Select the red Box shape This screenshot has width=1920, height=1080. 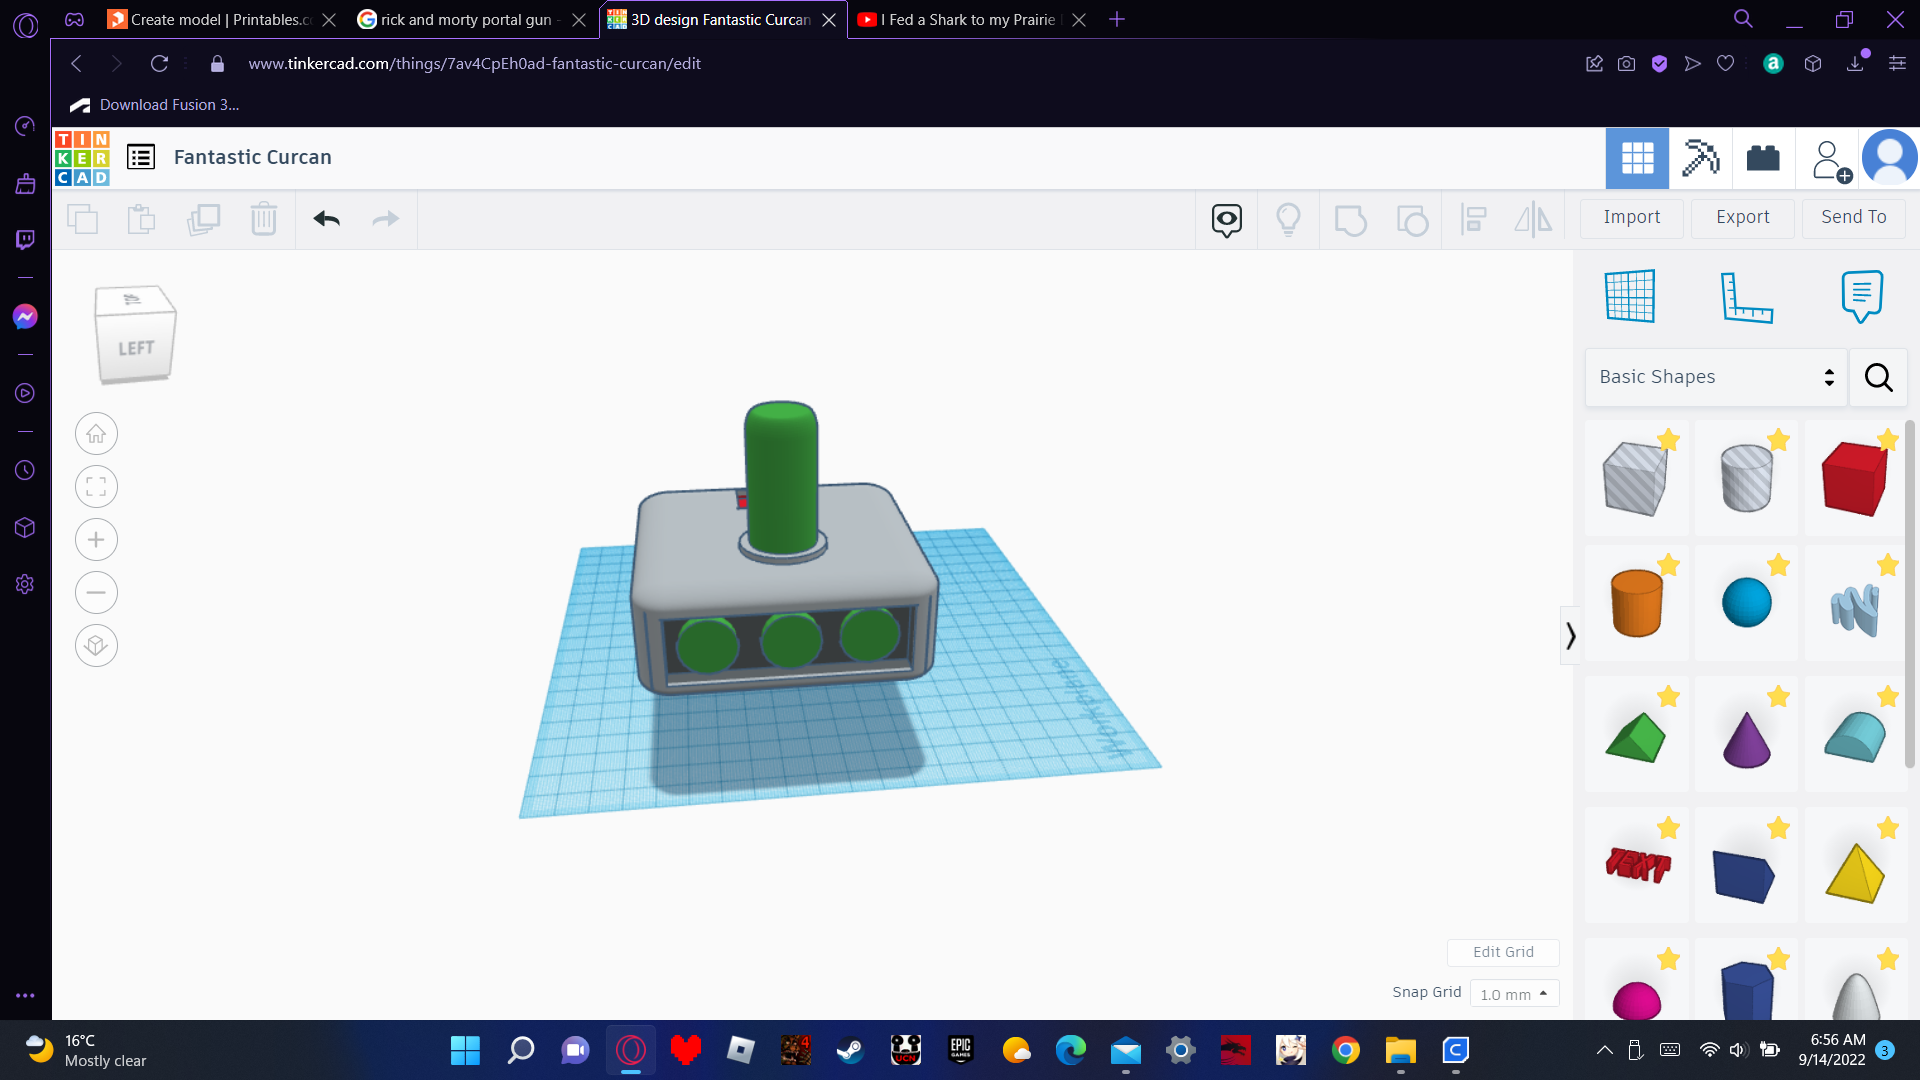1854,479
